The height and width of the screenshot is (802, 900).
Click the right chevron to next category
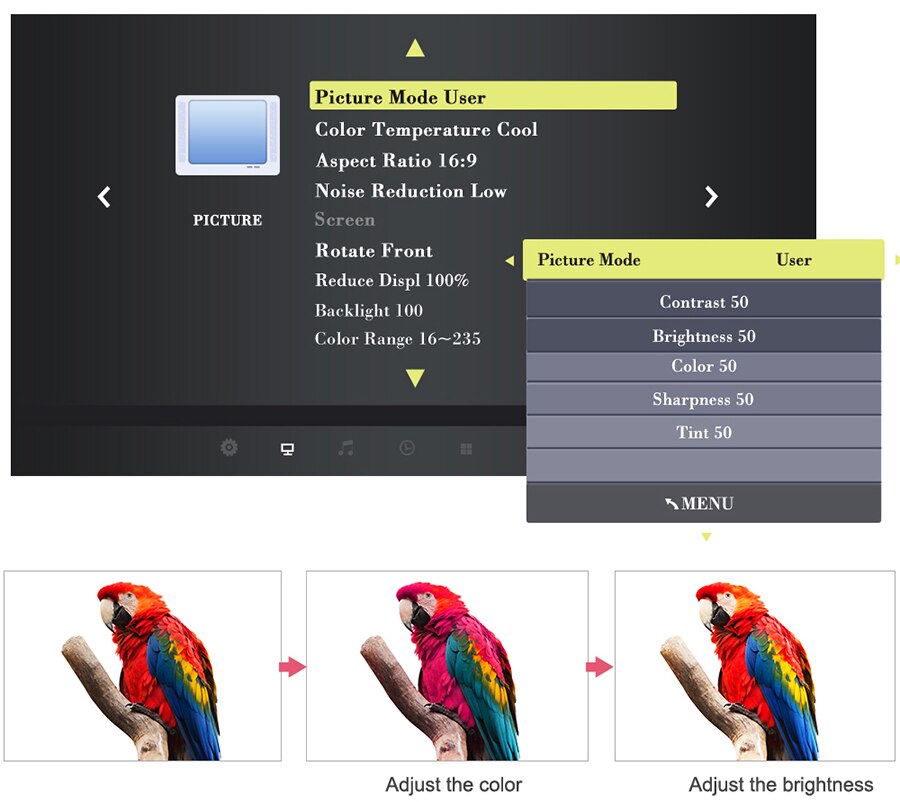point(711,197)
